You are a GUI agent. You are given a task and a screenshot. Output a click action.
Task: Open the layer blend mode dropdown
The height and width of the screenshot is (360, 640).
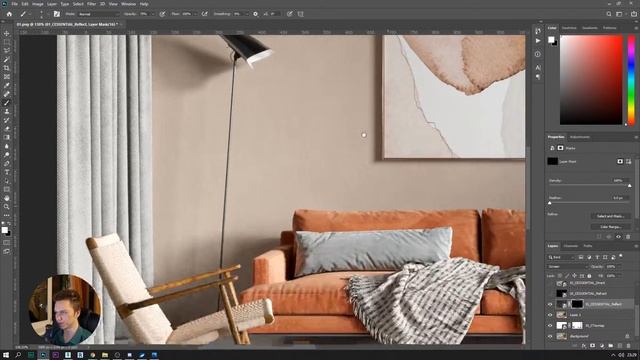567,267
